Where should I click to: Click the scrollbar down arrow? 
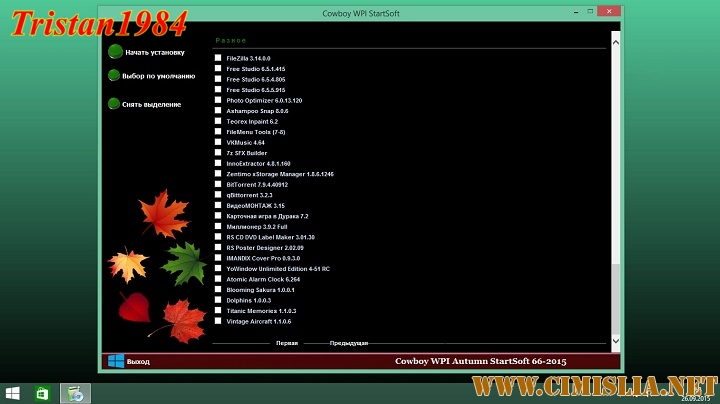616,341
